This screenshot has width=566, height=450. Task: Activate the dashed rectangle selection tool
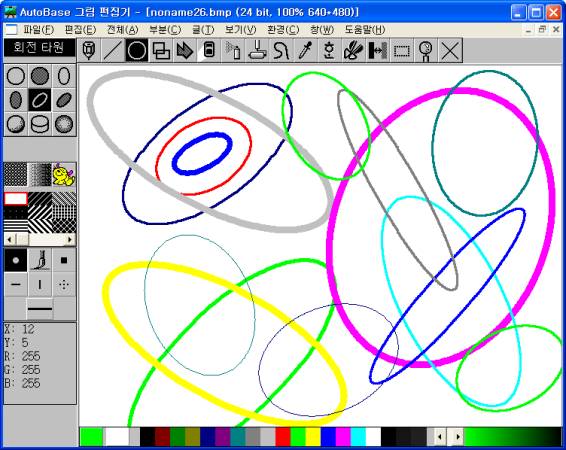pyautogui.click(x=402, y=50)
